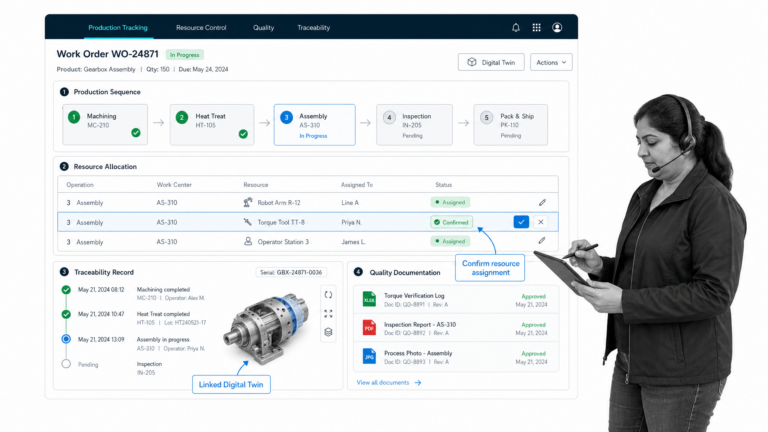
Task: Confirm Torque Tool TT-8 assignment with checkmark
Action: click(521, 222)
